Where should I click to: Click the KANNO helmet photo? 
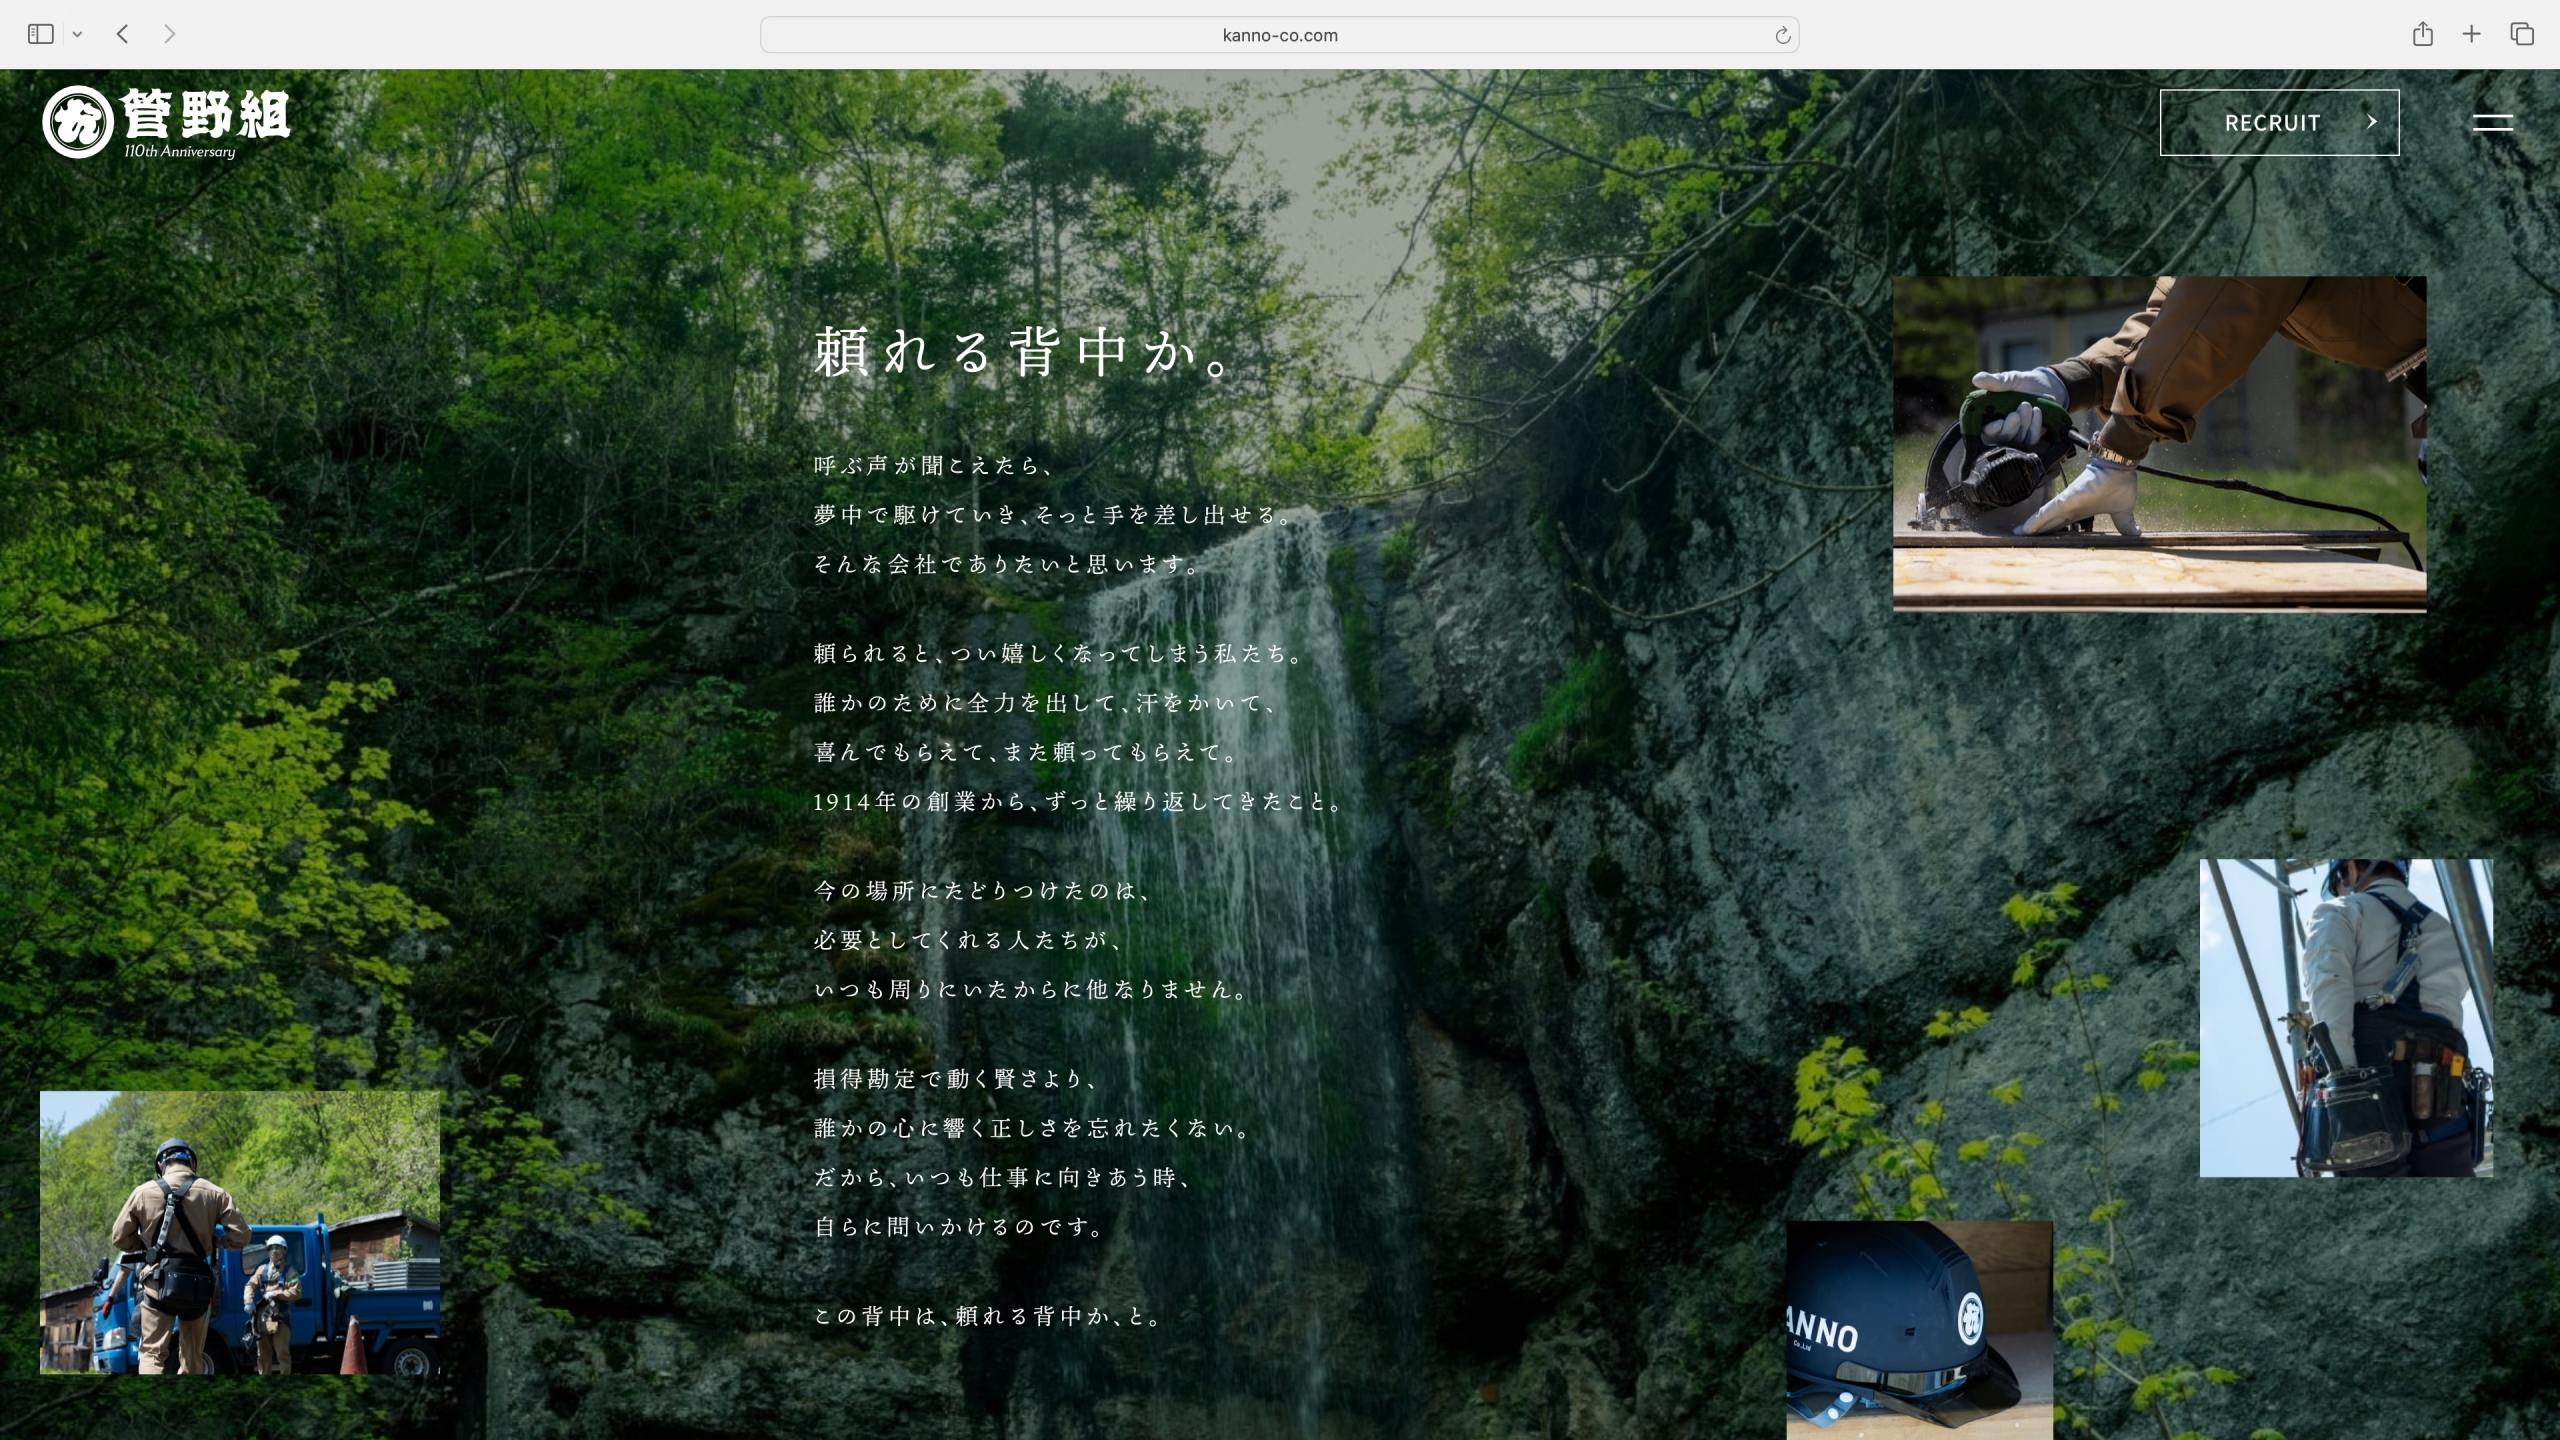click(1919, 1330)
